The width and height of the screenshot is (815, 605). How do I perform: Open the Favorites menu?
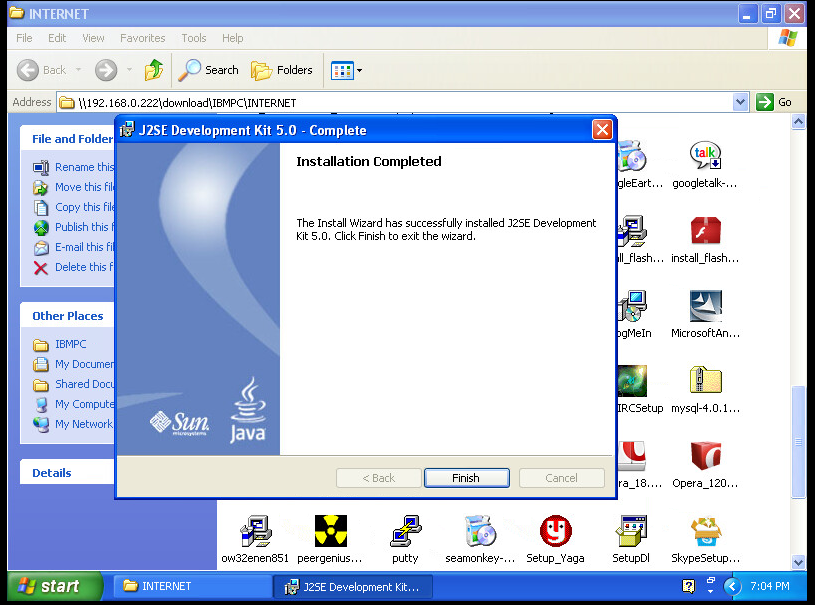click(142, 38)
